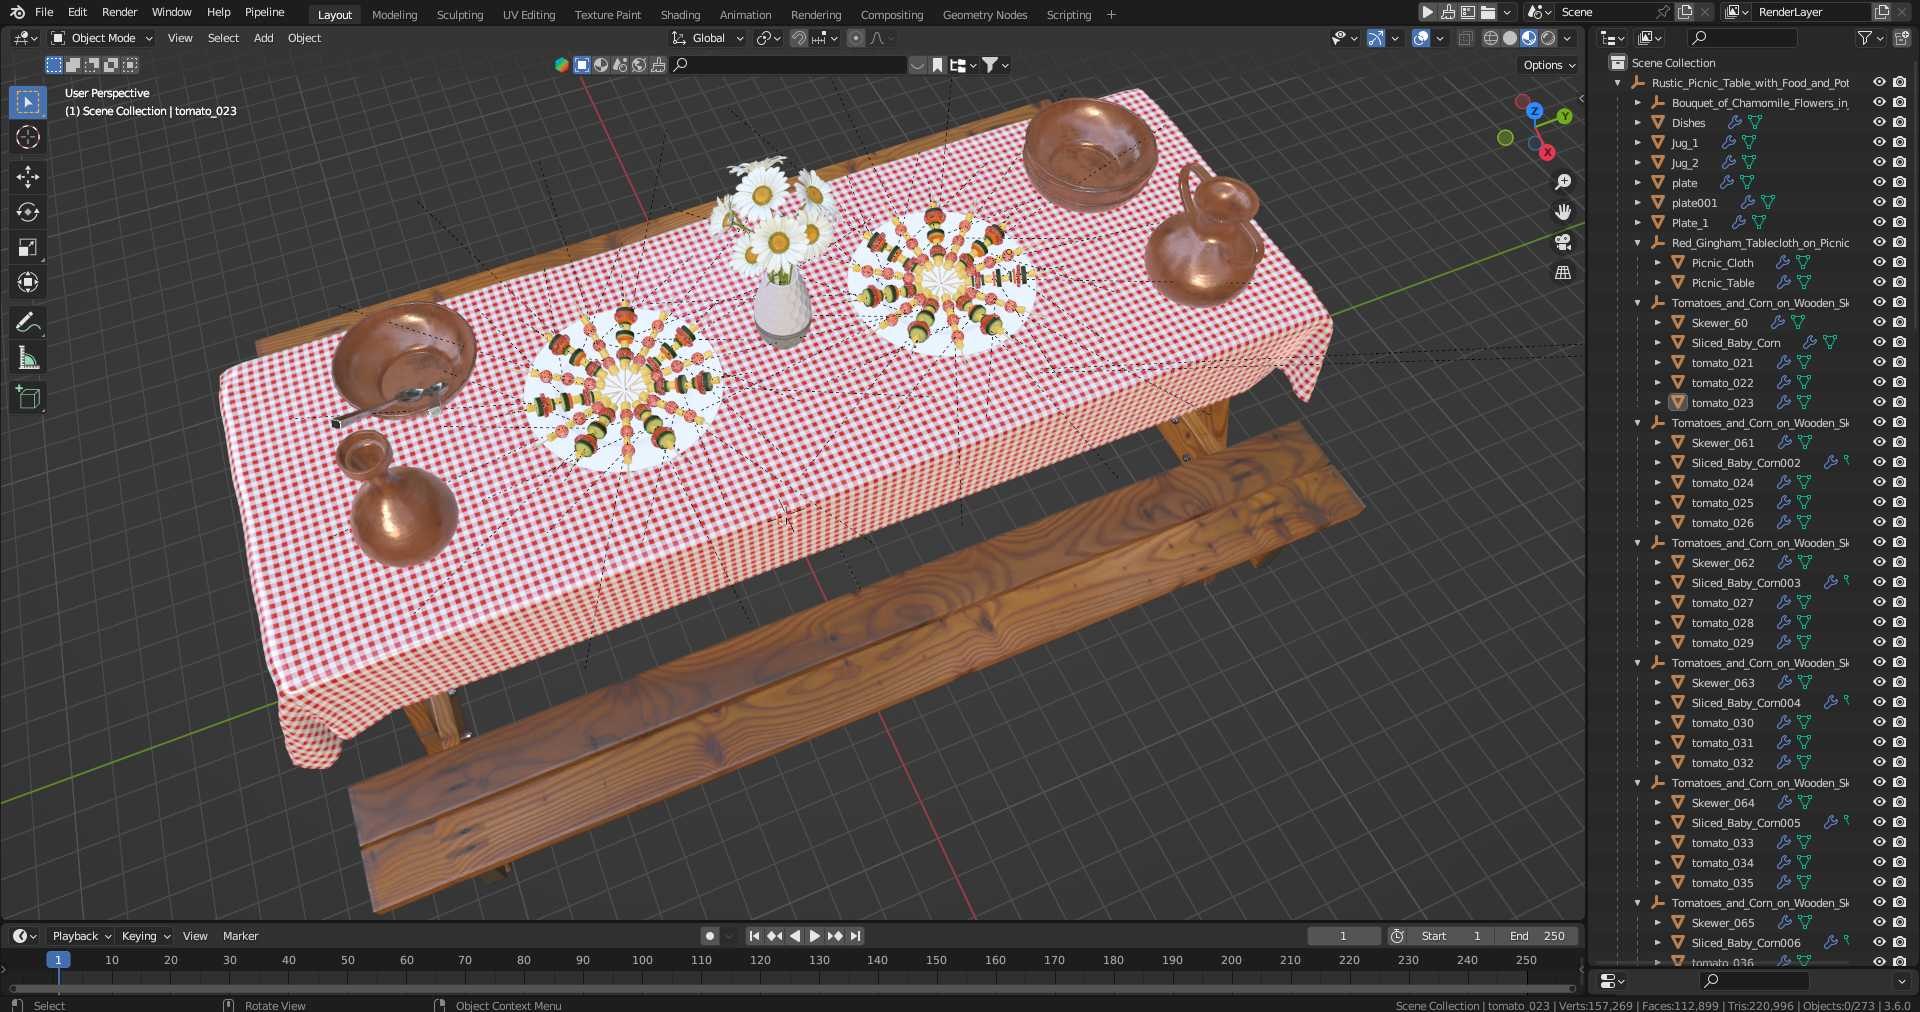
Task: Select the Cursor tool in the toolbar
Action: 28,137
